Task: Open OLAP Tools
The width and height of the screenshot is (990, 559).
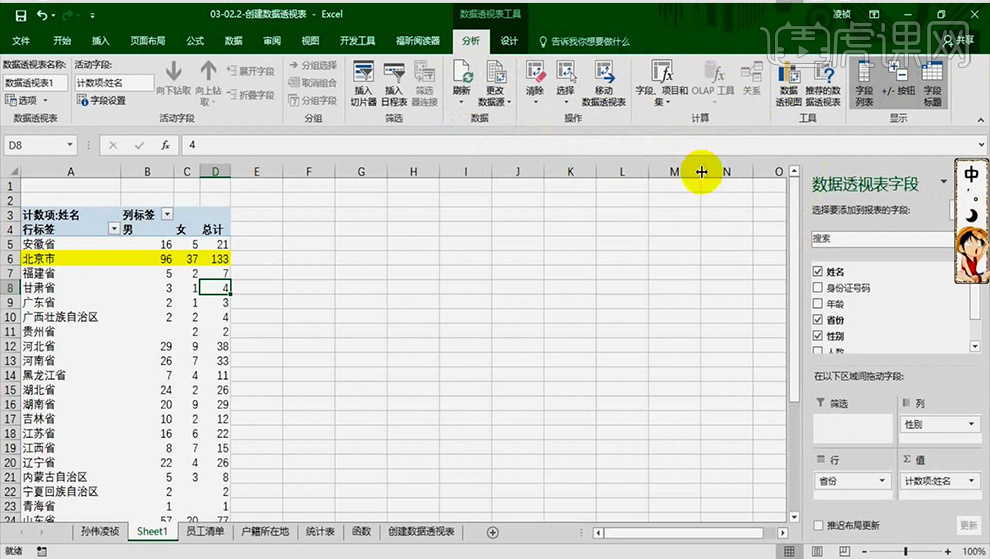Action: click(x=713, y=83)
